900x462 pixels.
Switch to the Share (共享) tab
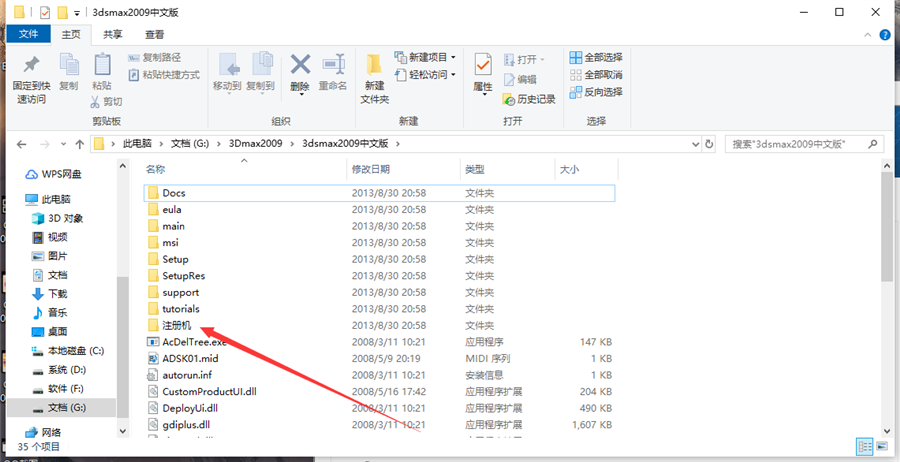click(112, 34)
